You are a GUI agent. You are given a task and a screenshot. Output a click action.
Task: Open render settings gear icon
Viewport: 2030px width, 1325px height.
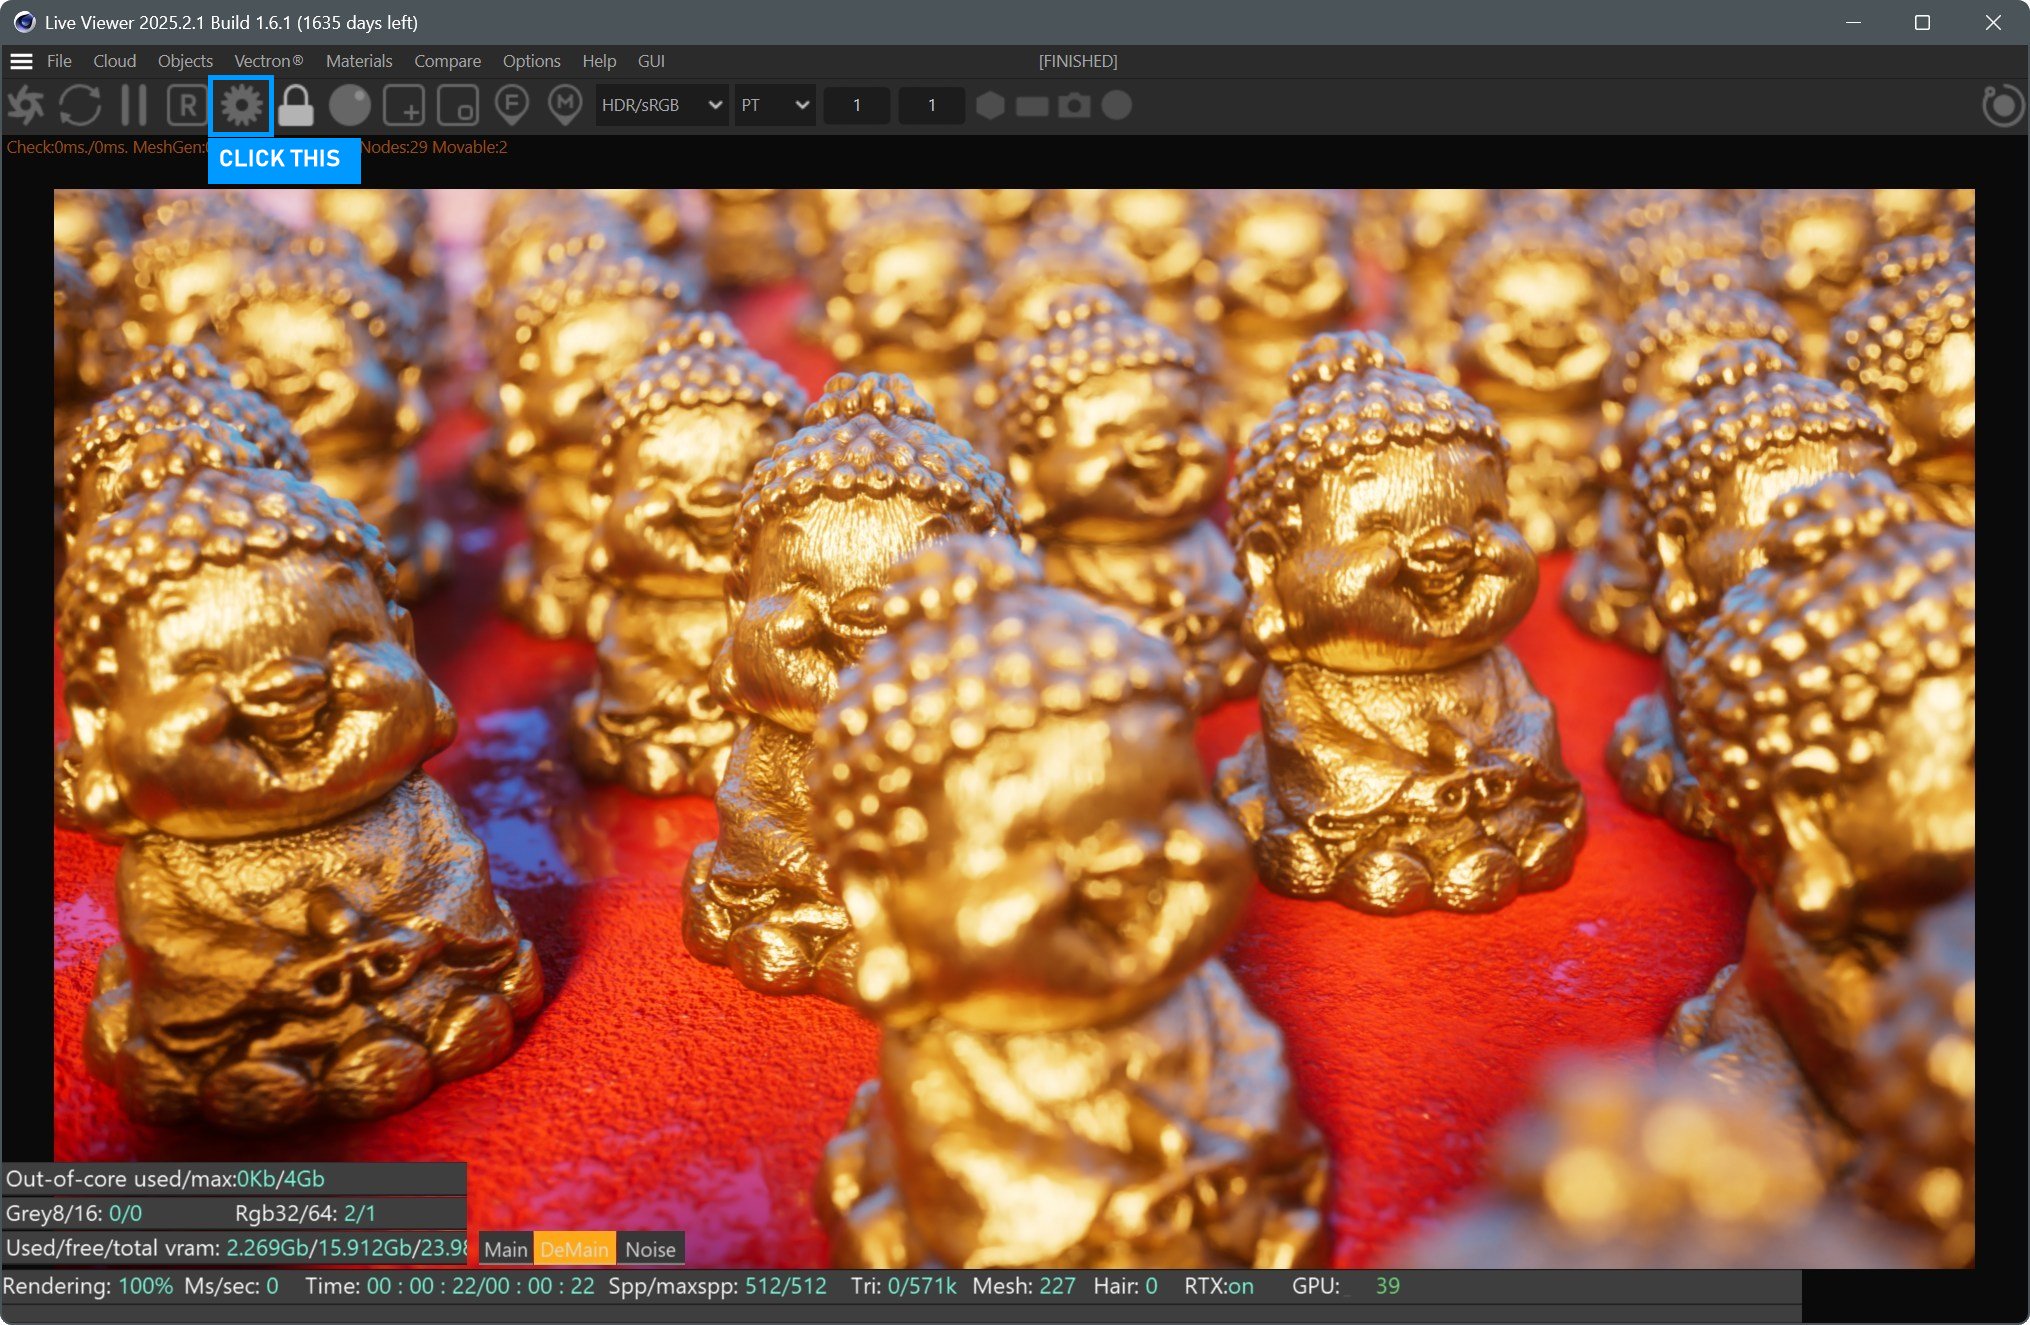241,105
